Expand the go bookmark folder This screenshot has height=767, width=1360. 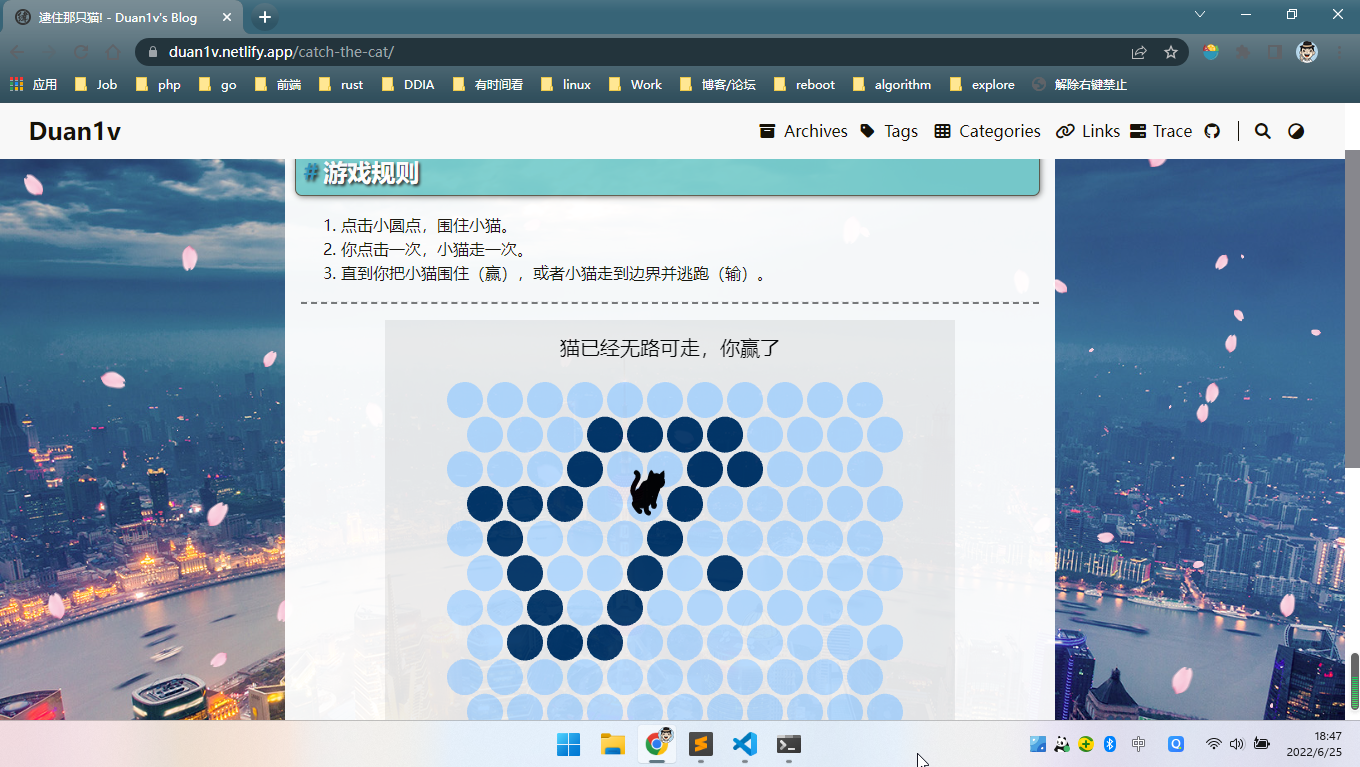point(218,85)
